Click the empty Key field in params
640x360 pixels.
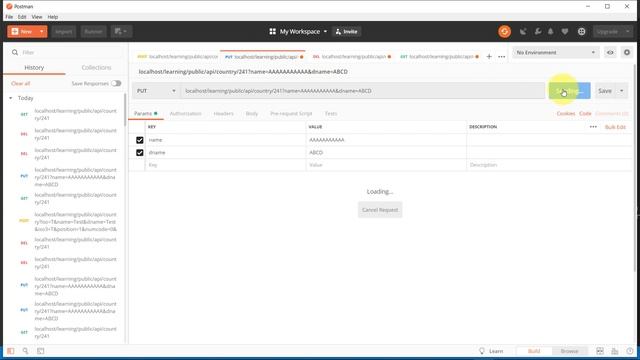coord(226,165)
